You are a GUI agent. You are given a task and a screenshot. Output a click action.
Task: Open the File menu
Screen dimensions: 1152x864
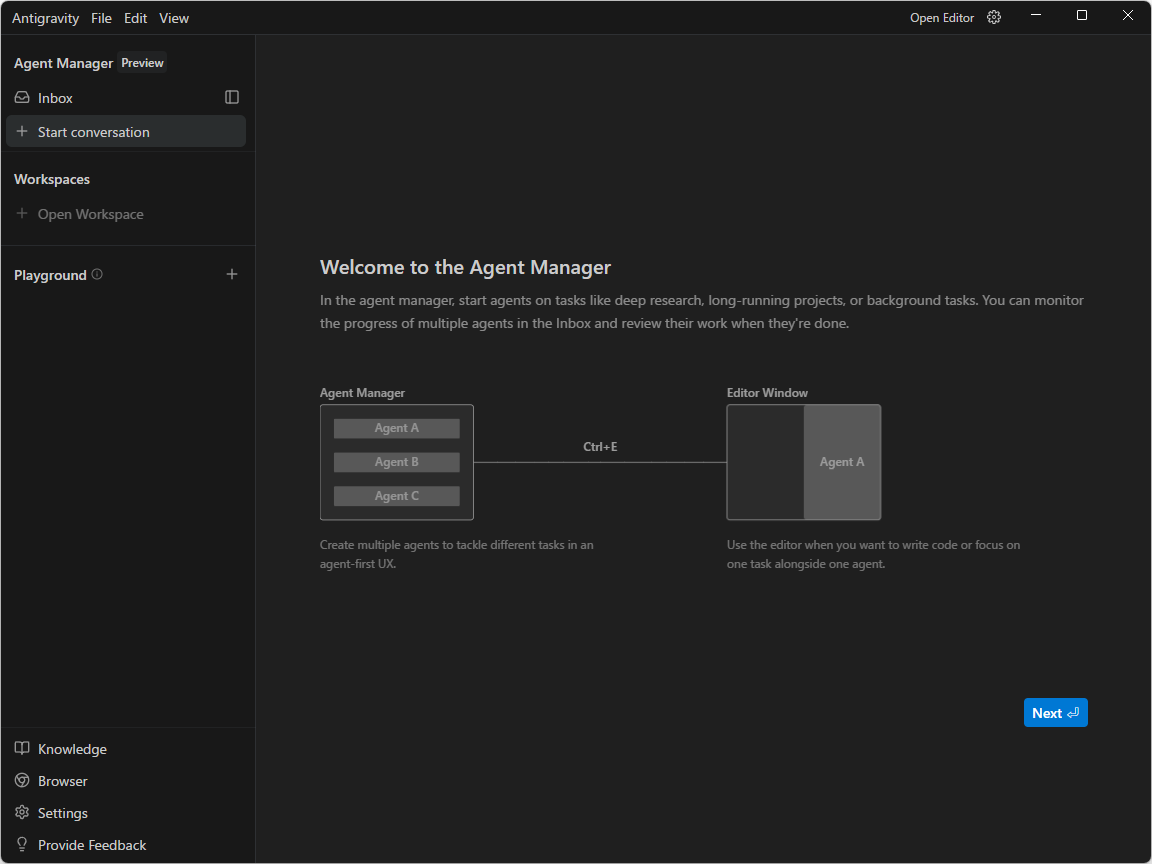(x=101, y=18)
